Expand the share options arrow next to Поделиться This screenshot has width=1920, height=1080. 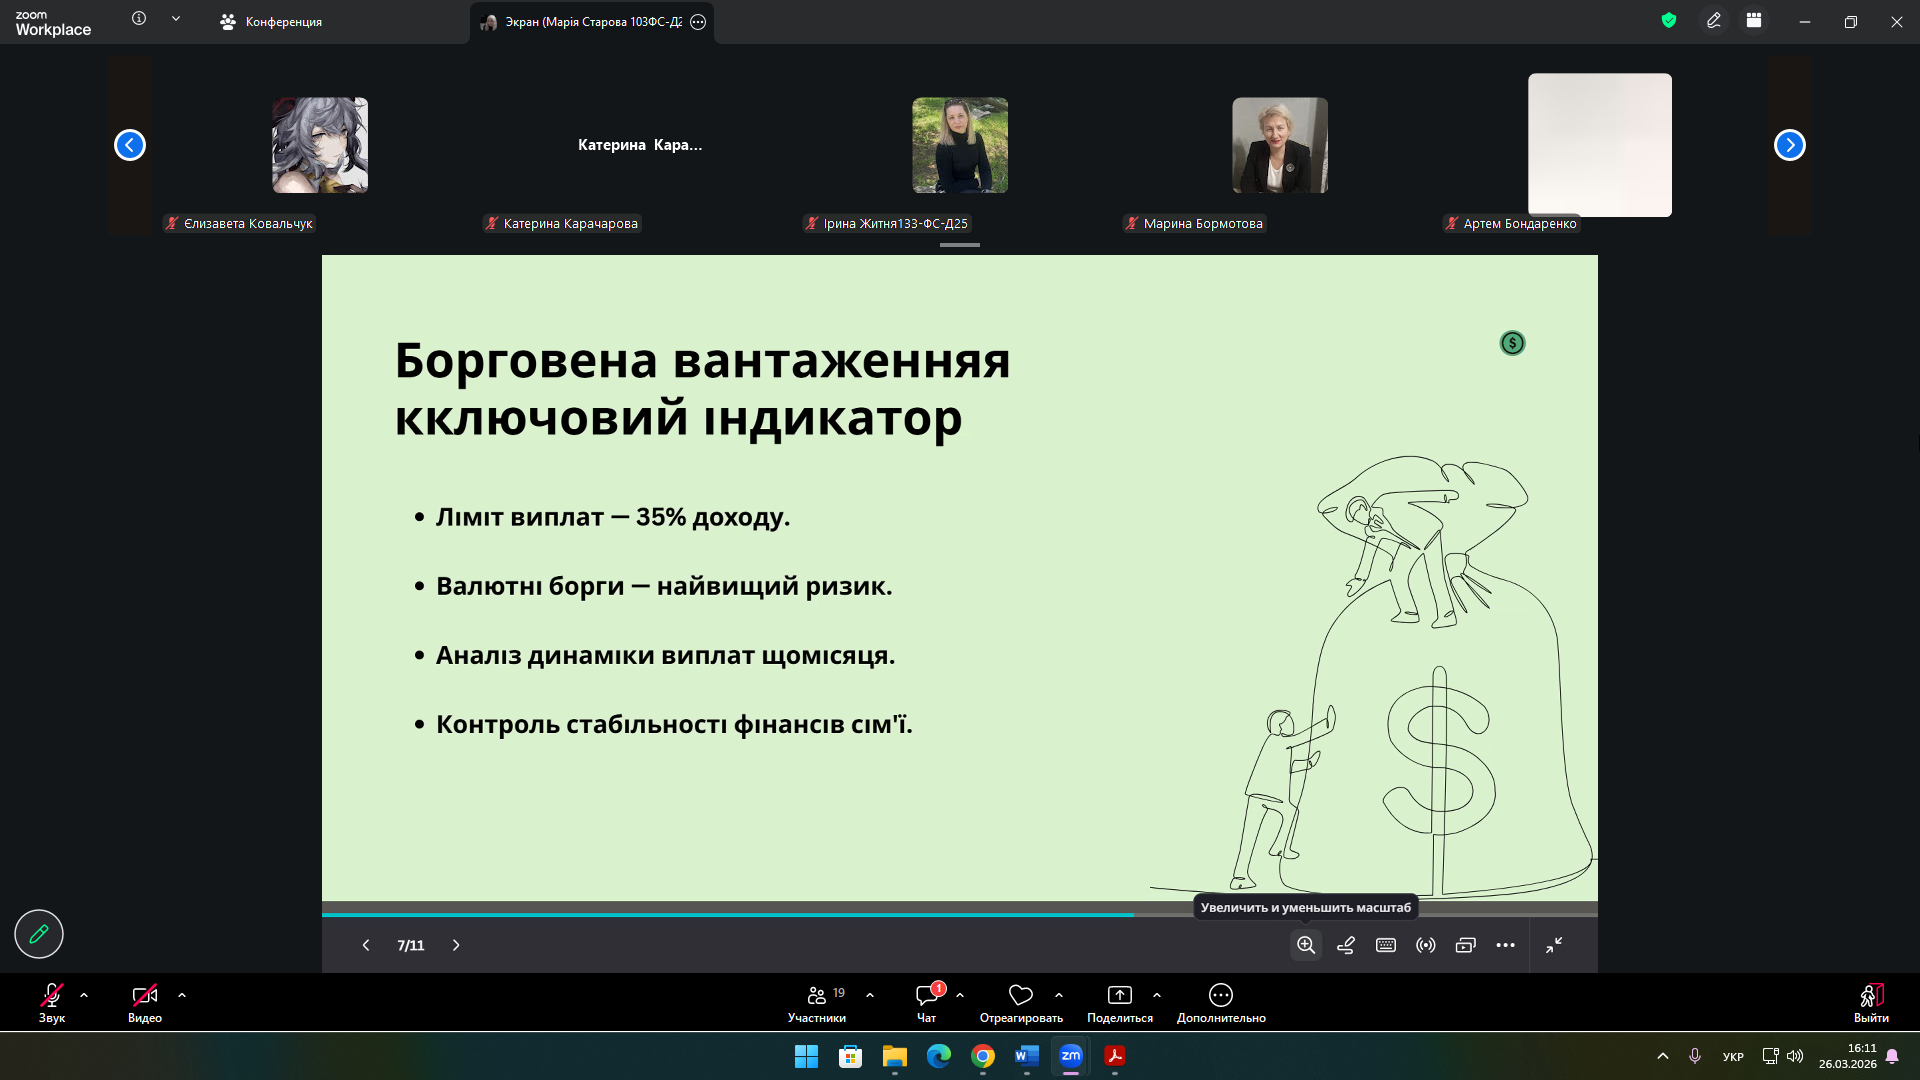tap(1157, 995)
